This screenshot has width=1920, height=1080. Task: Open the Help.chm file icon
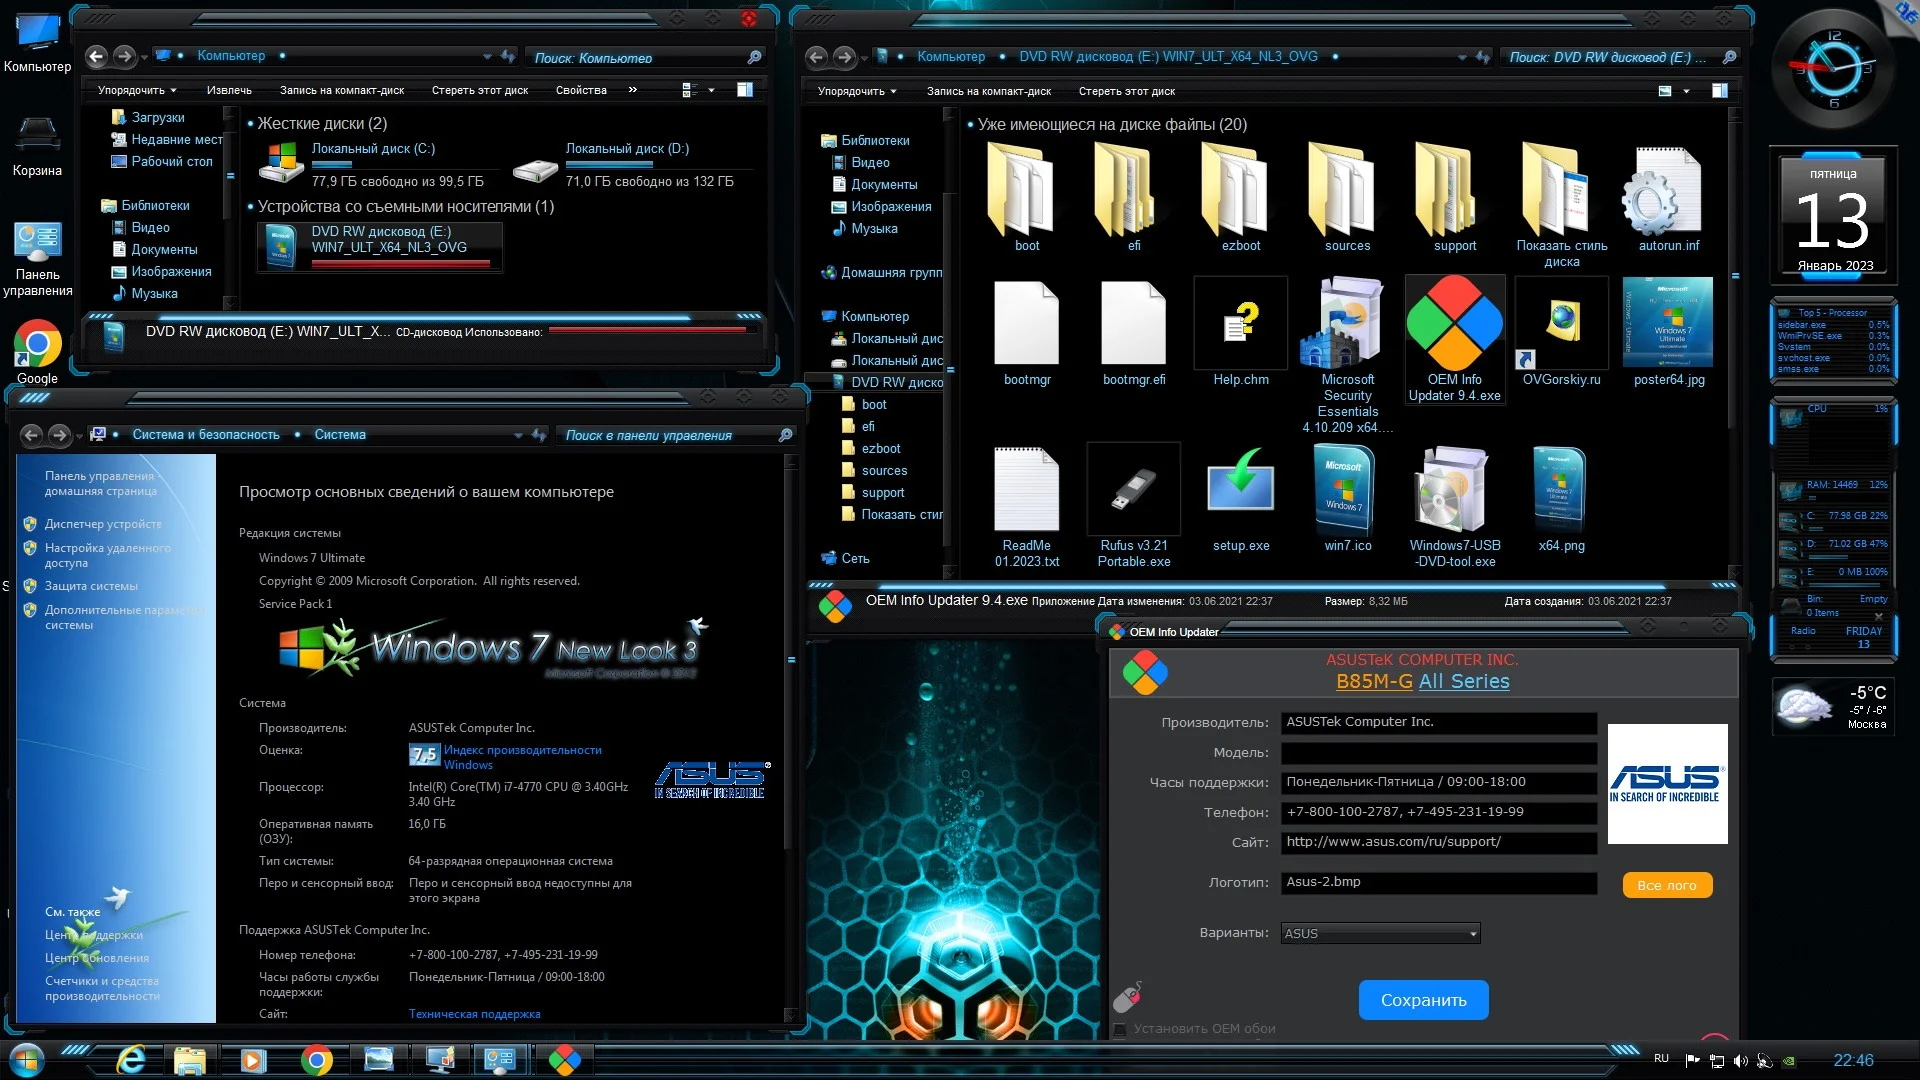[x=1240, y=325]
